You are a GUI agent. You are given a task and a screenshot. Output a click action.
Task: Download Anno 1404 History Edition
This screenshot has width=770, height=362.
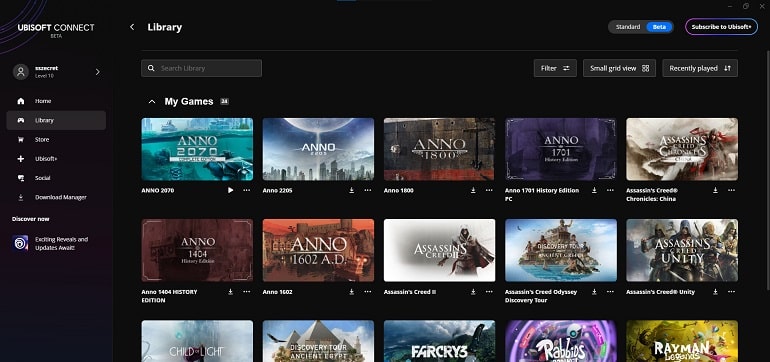point(230,292)
